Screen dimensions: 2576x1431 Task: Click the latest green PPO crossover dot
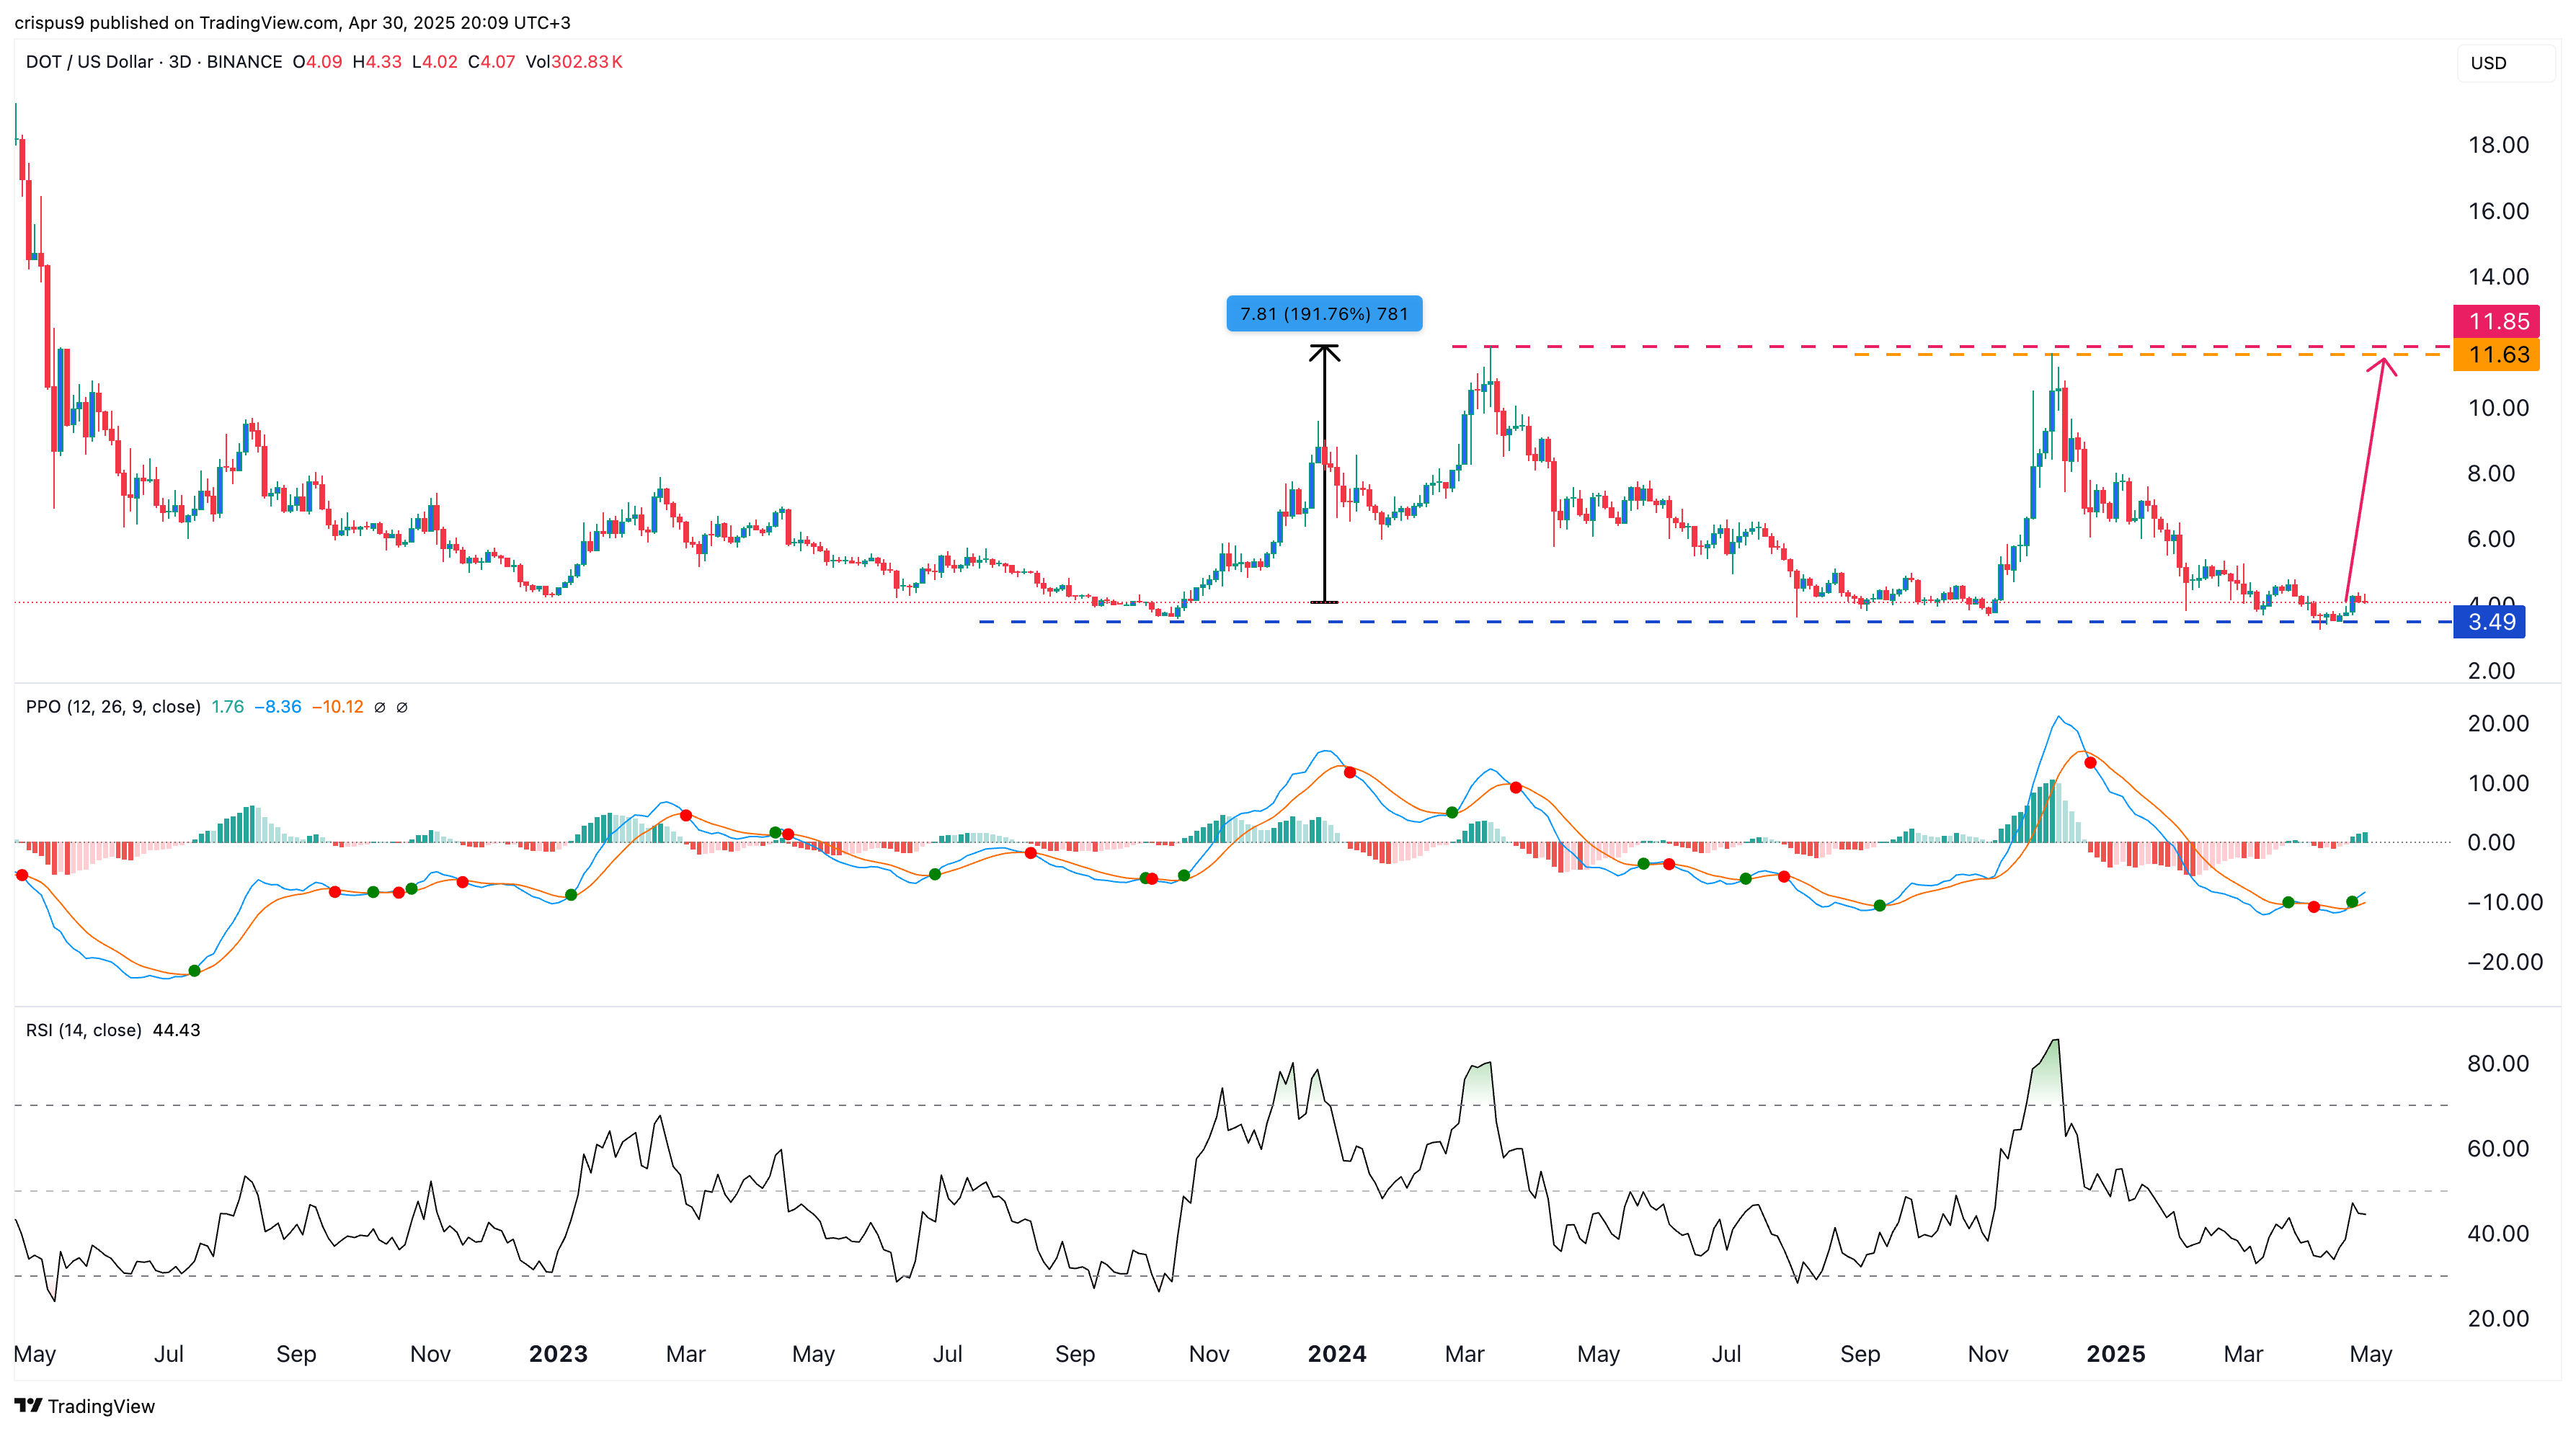click(2352, 902)
